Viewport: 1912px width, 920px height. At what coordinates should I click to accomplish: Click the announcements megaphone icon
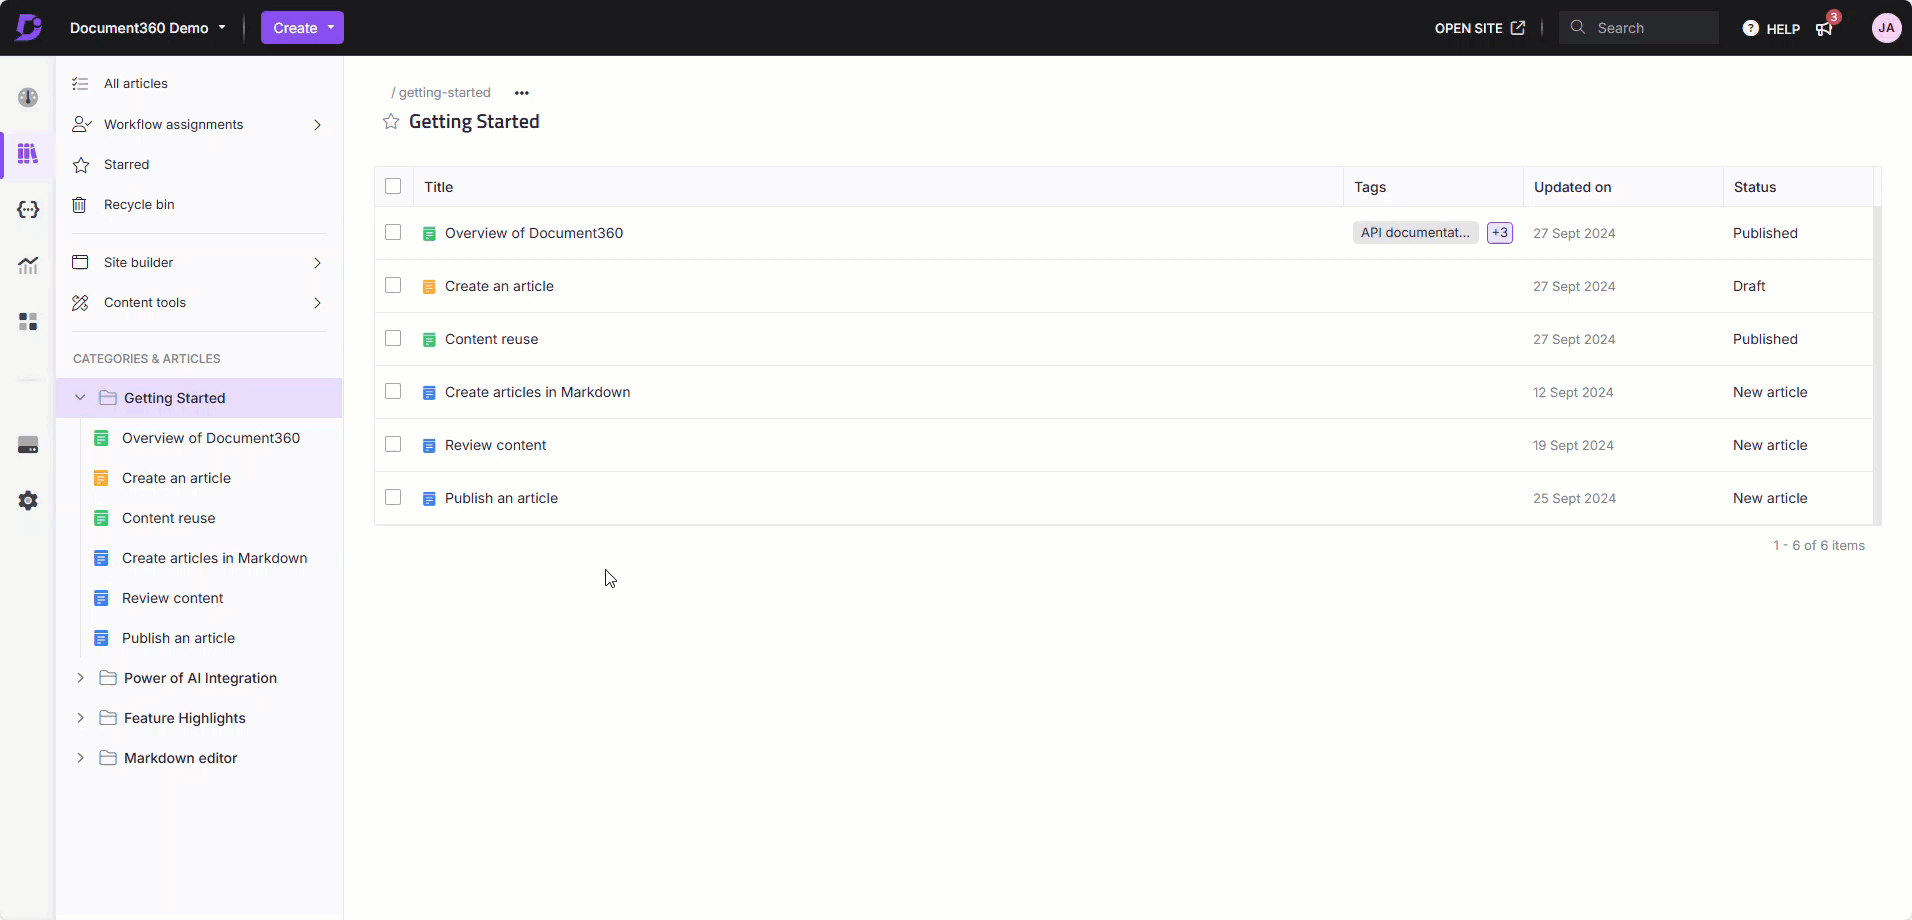coord(1824,28)
